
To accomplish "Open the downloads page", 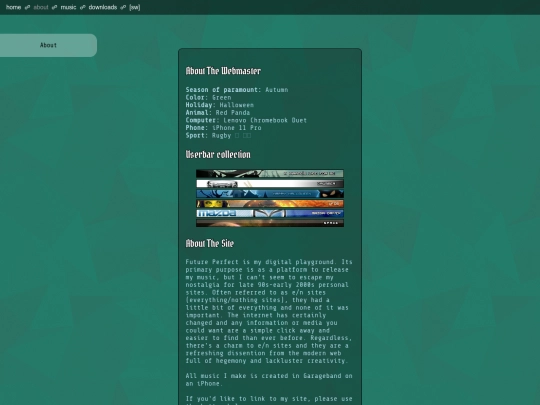I will pos(103,7).
